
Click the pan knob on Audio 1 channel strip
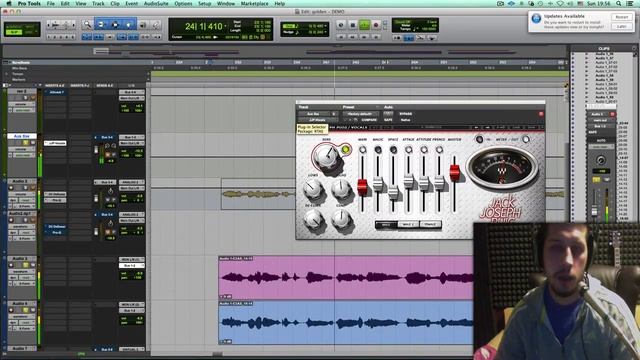click(600, 160)
